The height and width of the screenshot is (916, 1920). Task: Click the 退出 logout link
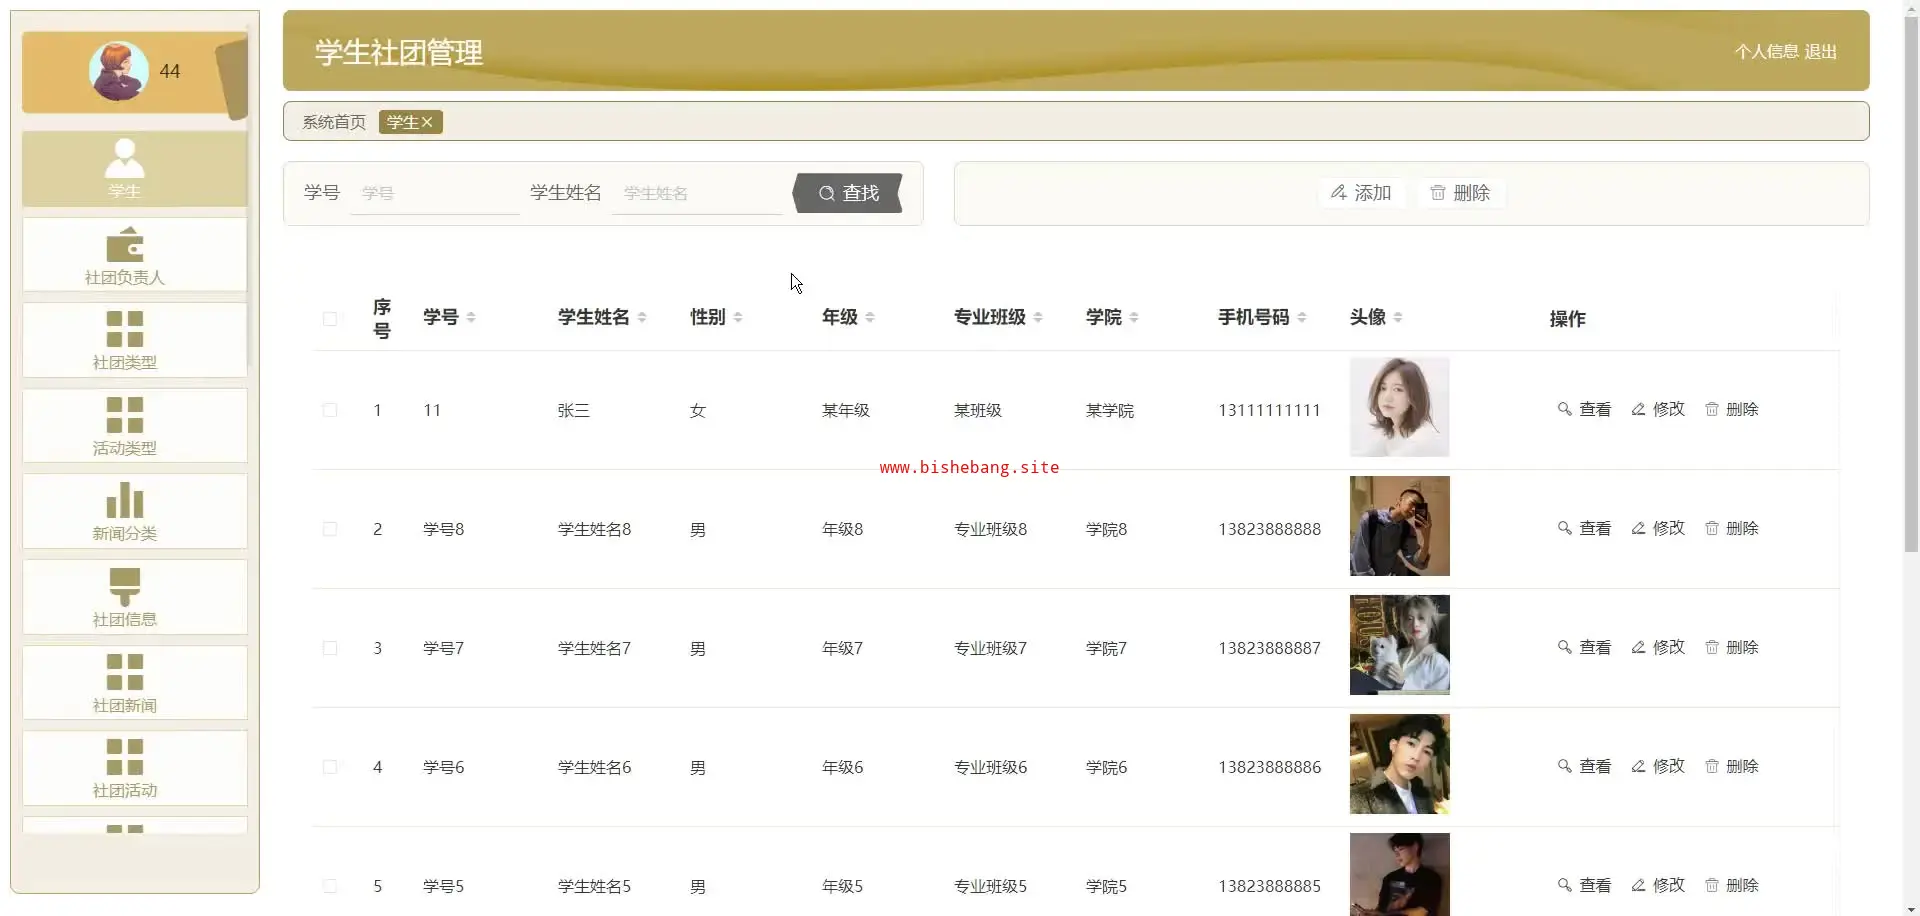point(1820,51)
